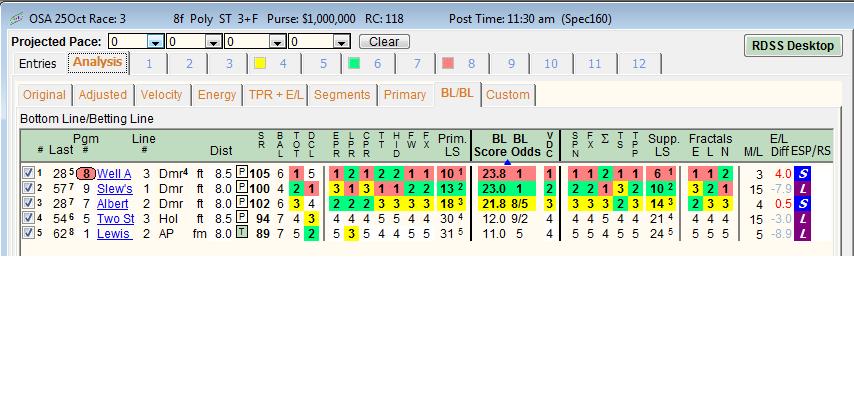Go to horse tab 12
The height and width of the screenshot is (400, 854).
[639, 64]
